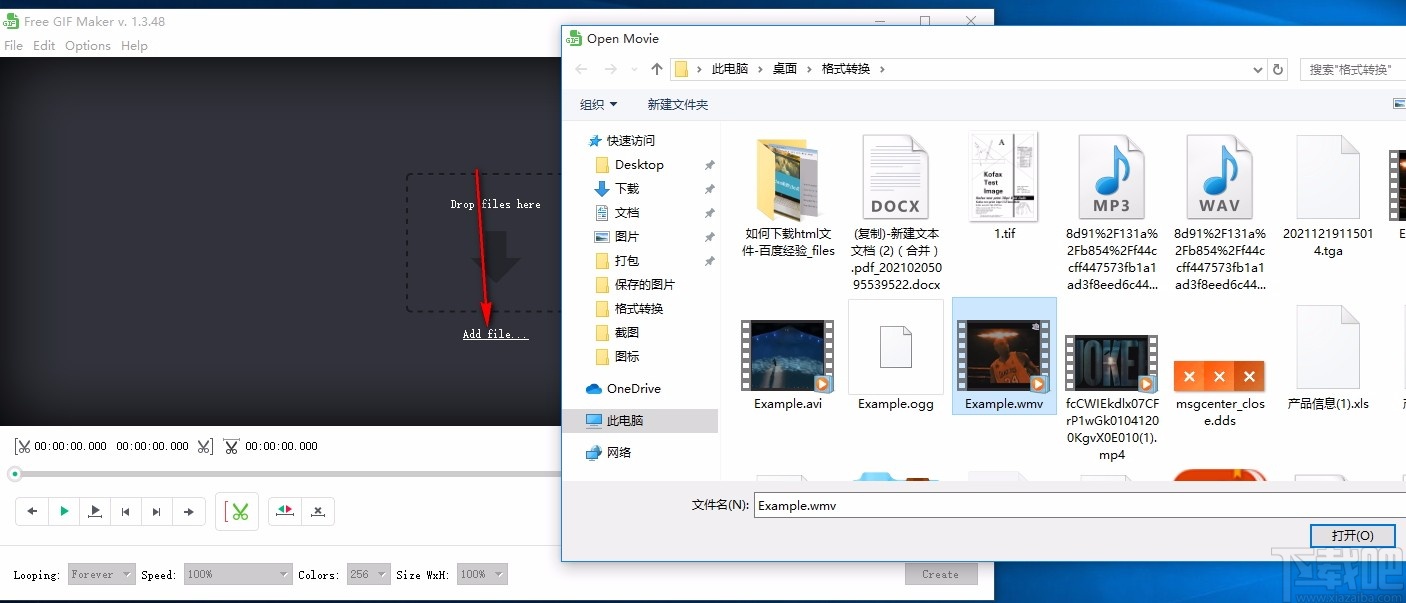Go up one folder level
Screen dimensions: 1406x603
[x=656, y=68]
